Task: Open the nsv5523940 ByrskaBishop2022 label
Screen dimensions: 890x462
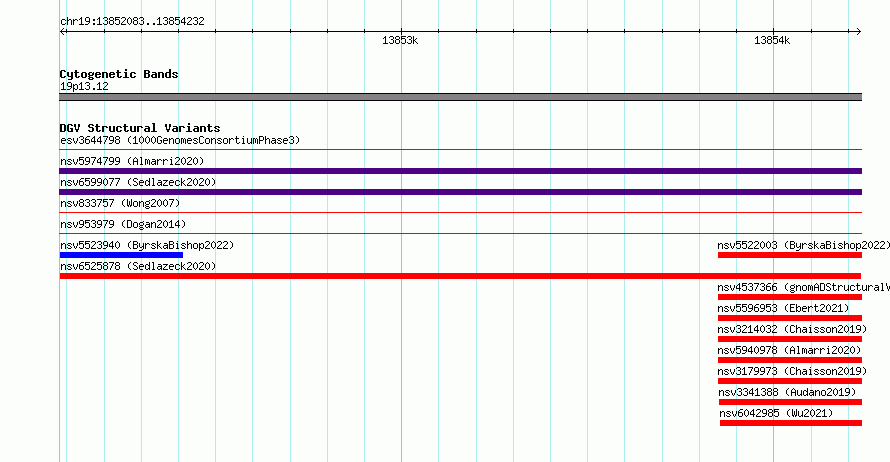Action: (x=147, y=245)
